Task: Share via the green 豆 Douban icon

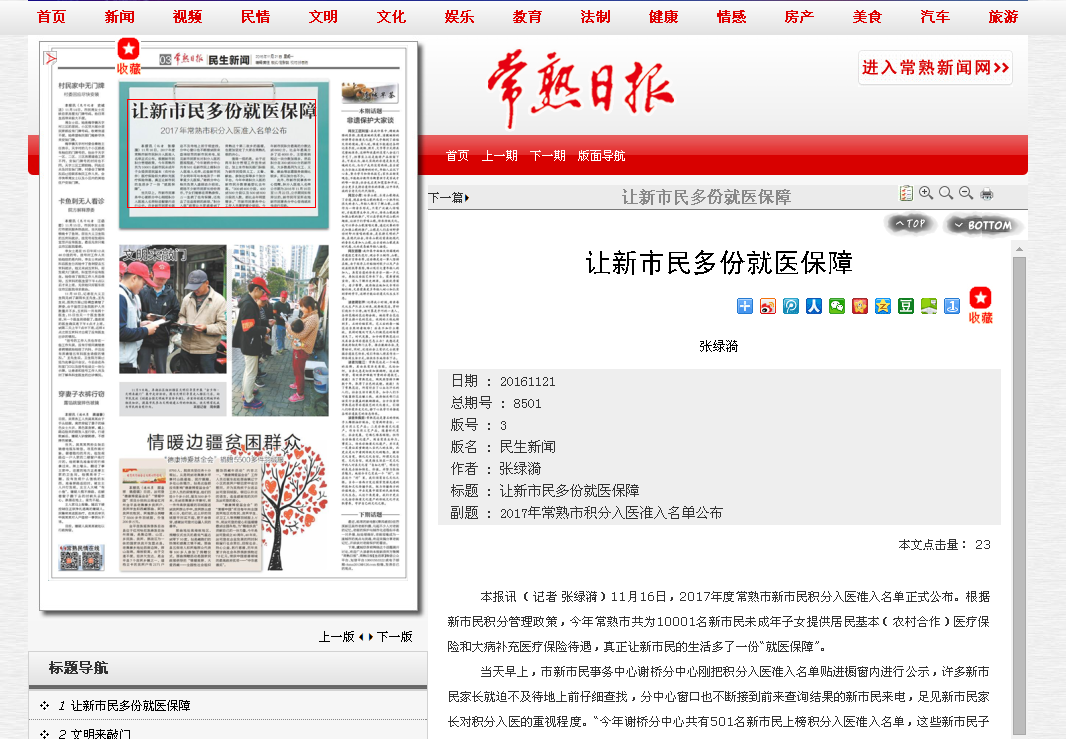Action: tap(906, 306)
